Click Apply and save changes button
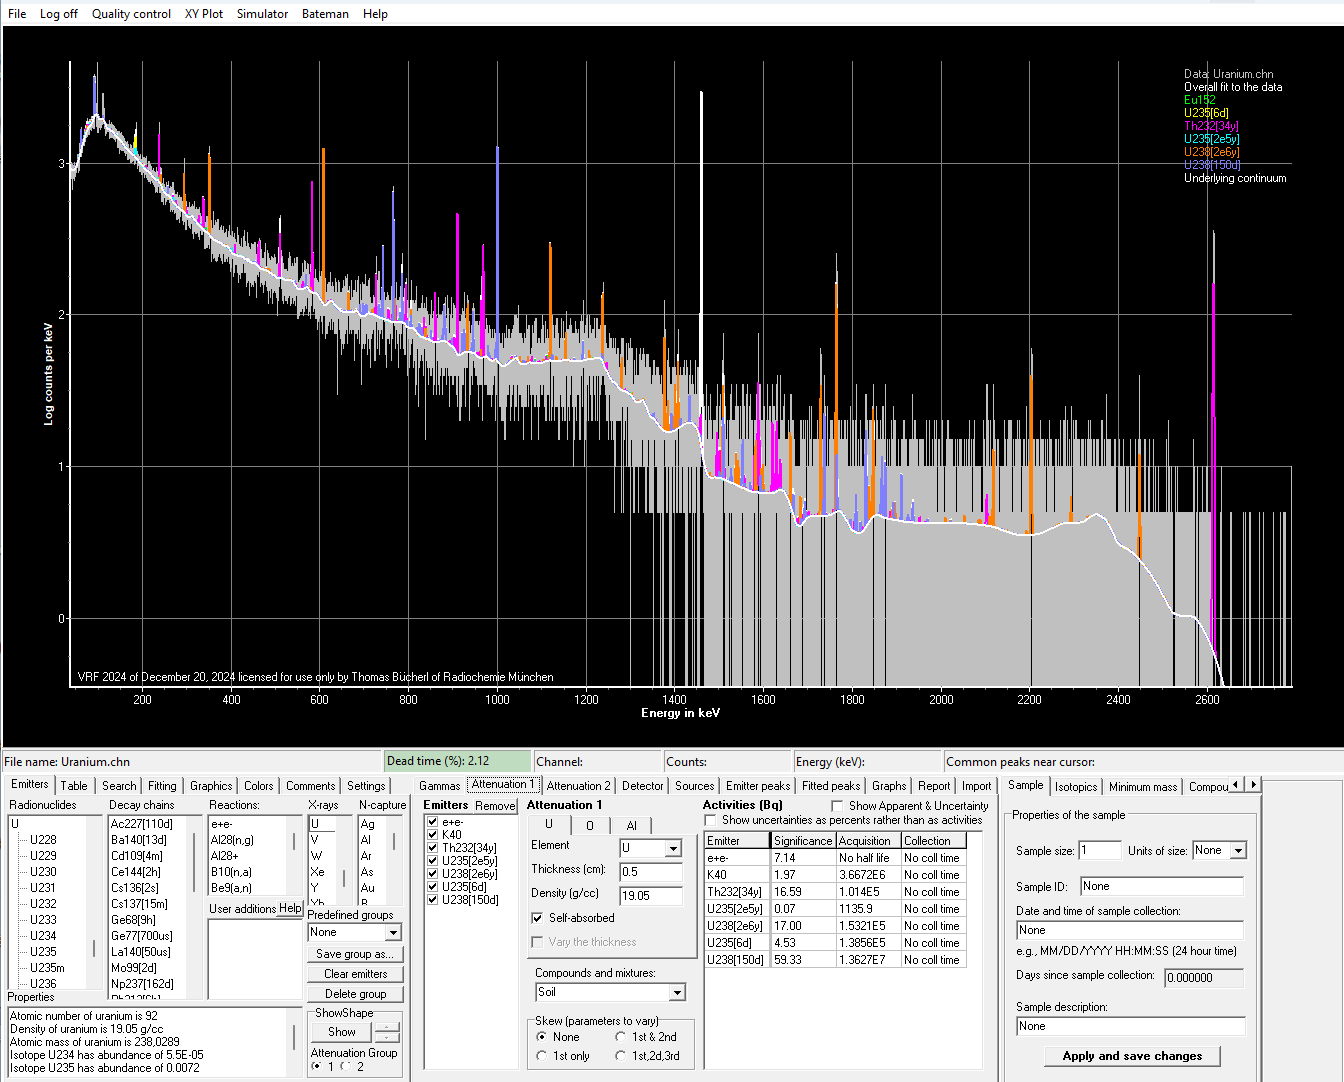Screen dimensions: 1344x1082 (x=1132, y=1056)
